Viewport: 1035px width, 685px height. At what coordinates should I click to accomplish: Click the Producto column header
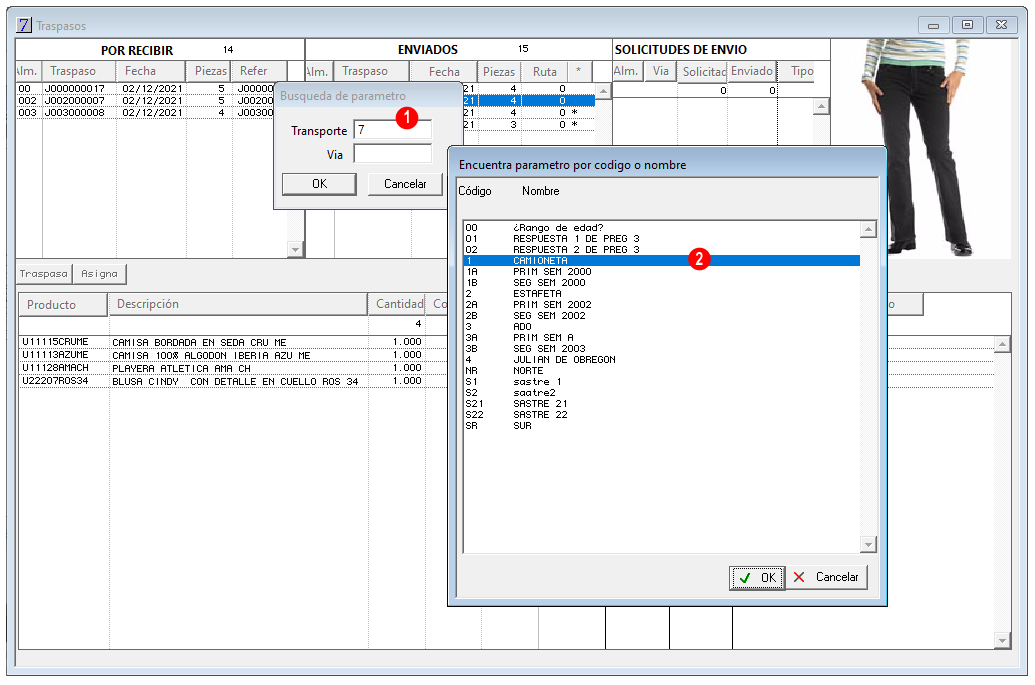63,304
